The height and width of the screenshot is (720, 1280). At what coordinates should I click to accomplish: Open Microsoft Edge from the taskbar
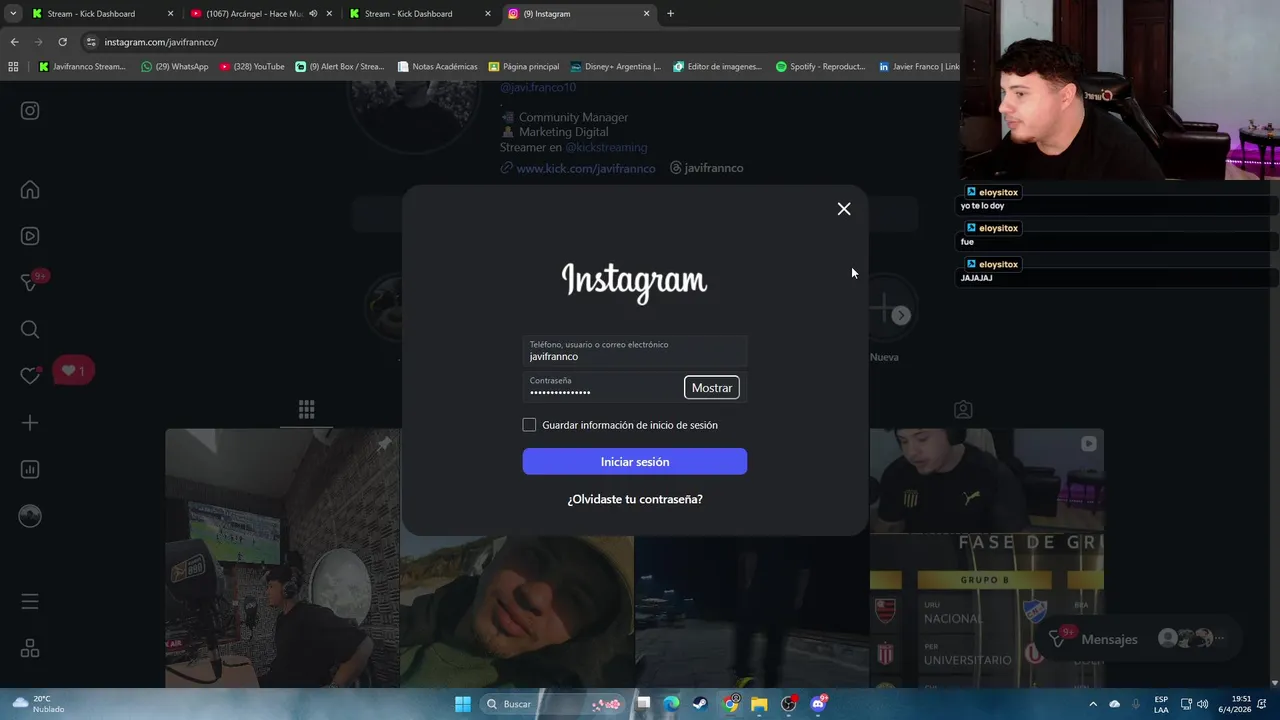pyautogui.click(x=671, y=704)
